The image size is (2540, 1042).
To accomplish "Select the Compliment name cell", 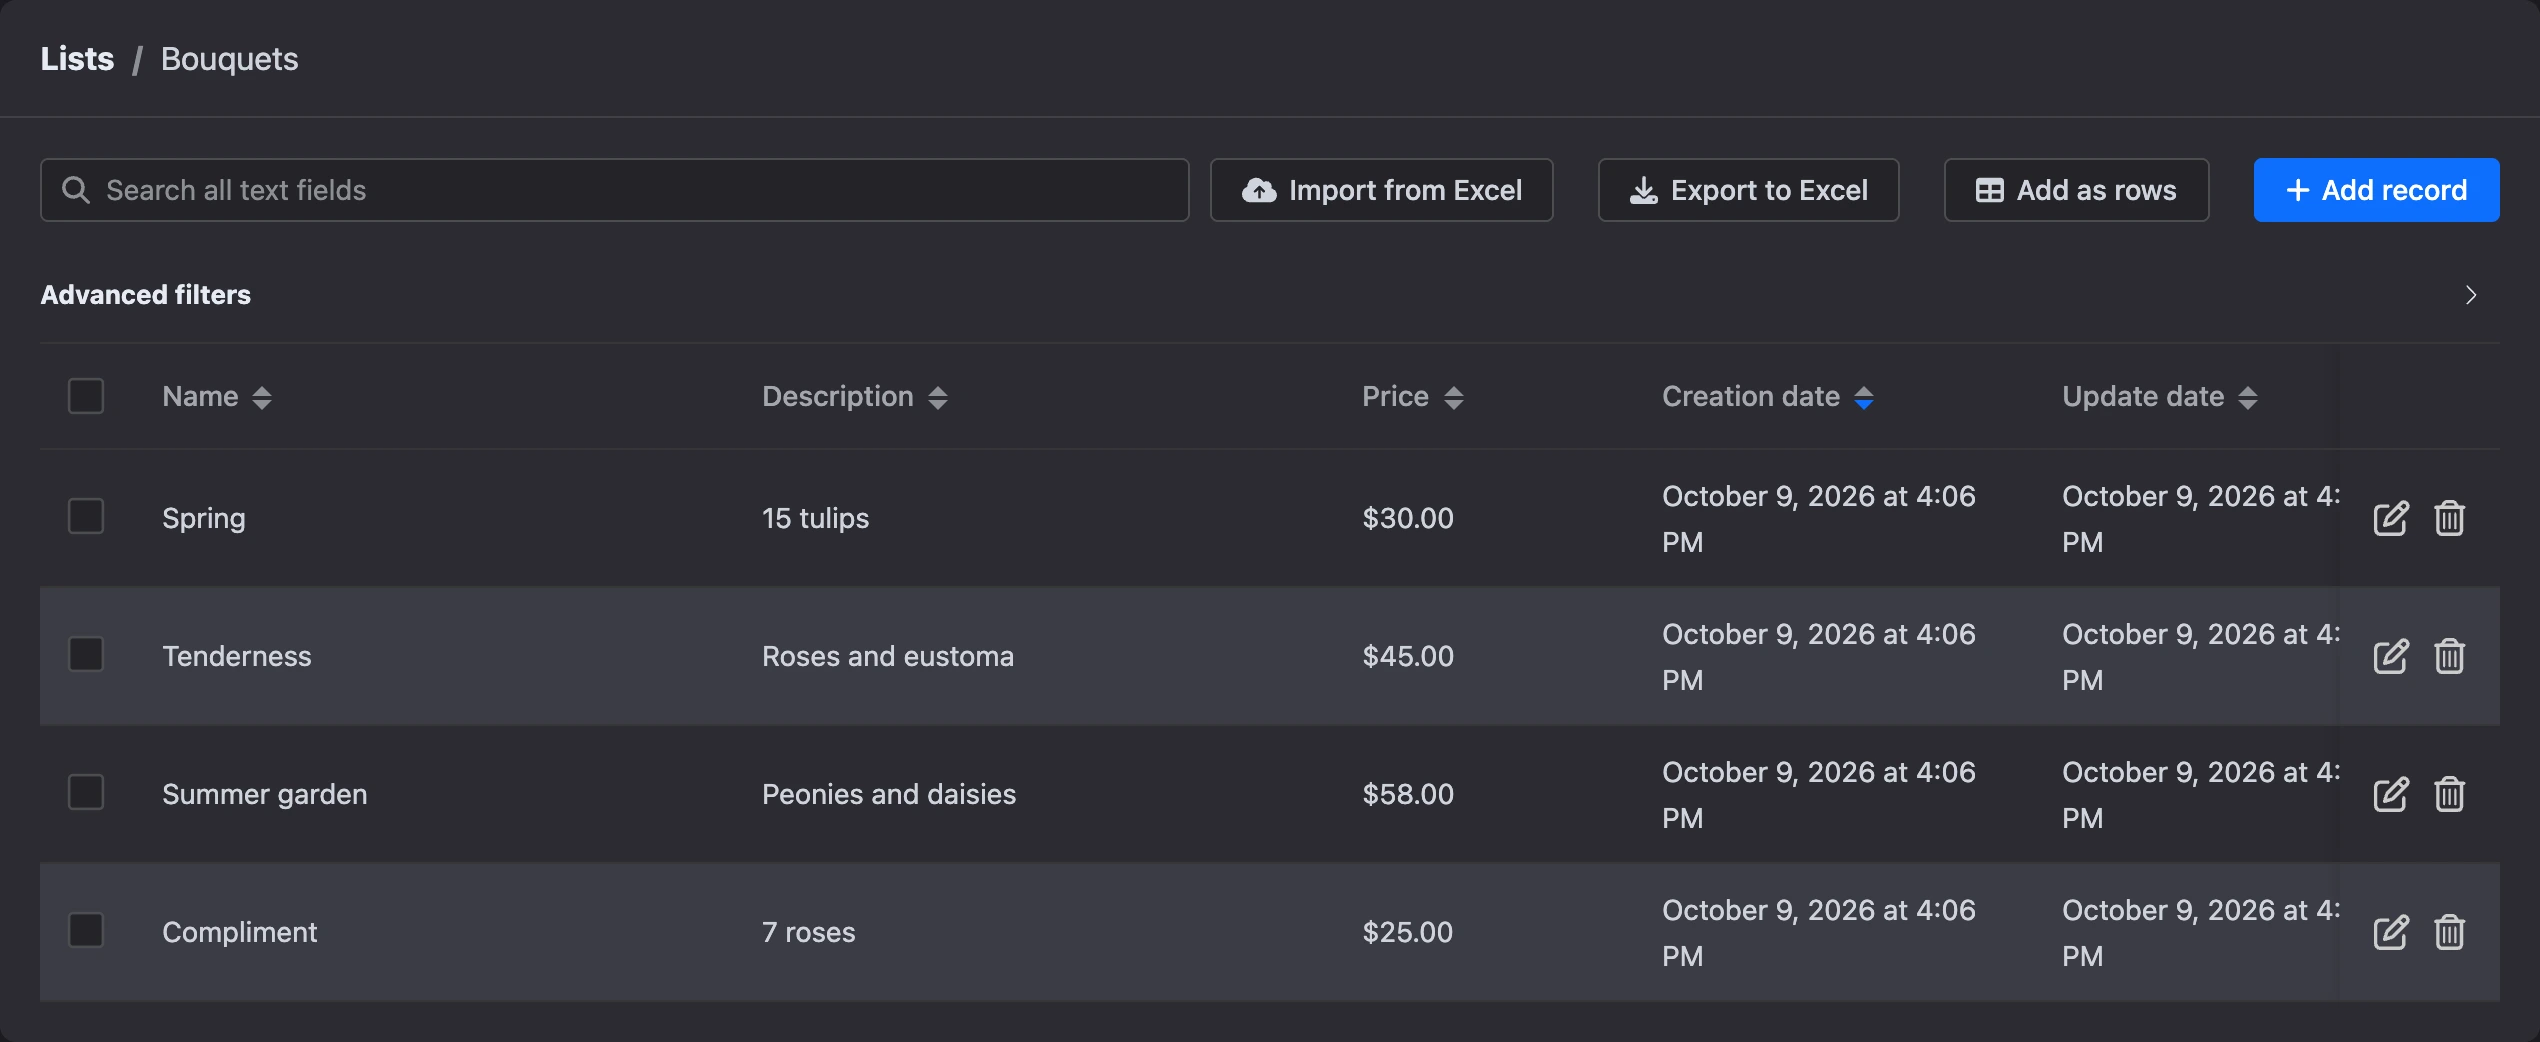I will [x=240, y=932].
